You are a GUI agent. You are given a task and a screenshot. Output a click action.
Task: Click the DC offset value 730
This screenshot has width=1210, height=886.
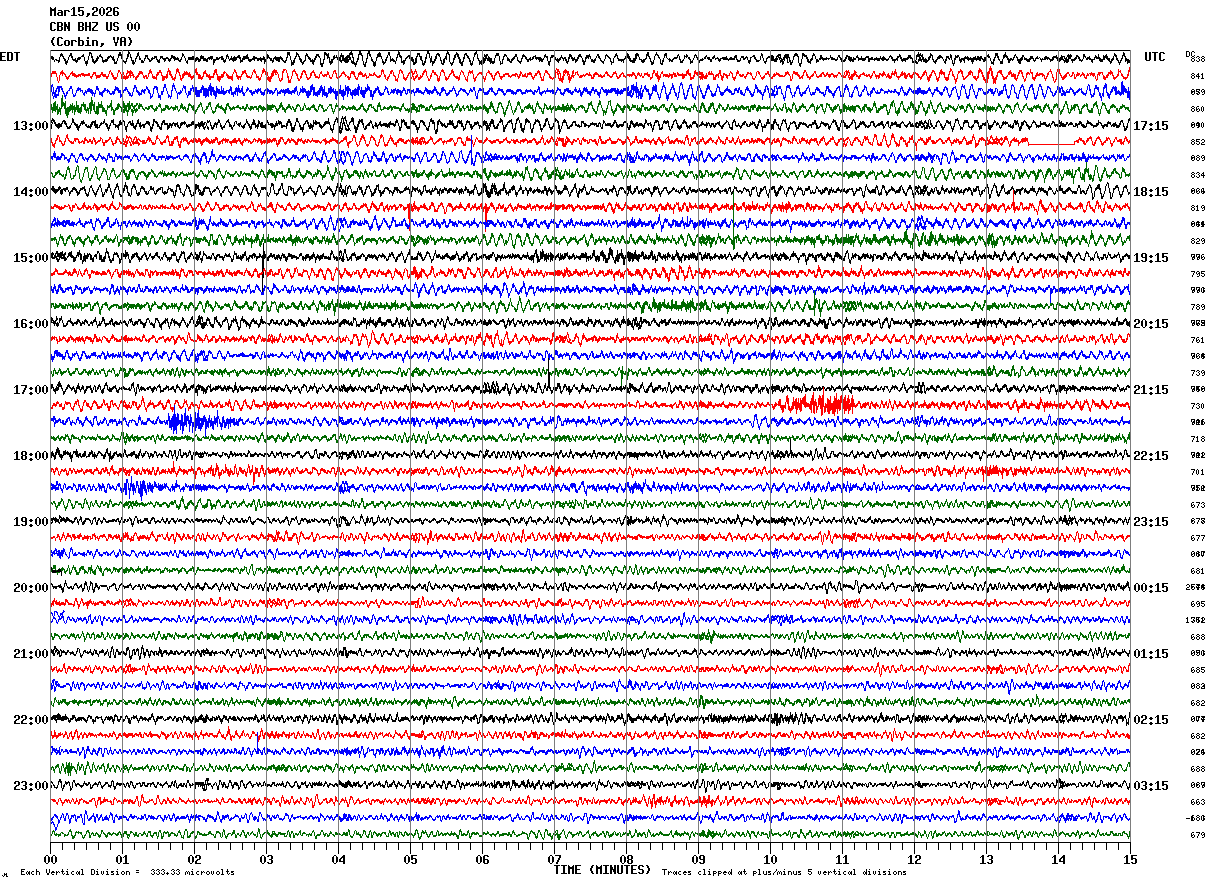click(1197, 406)
